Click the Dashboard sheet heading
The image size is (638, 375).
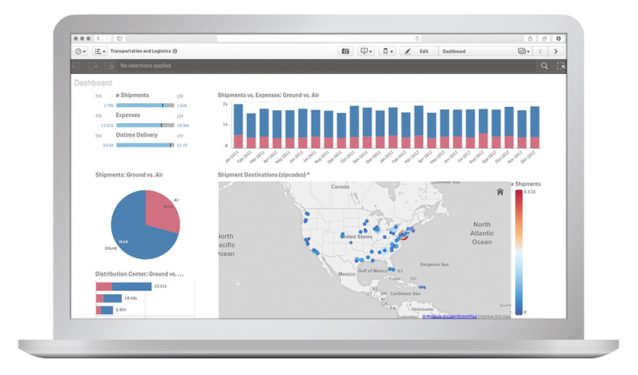coord(93,83)
